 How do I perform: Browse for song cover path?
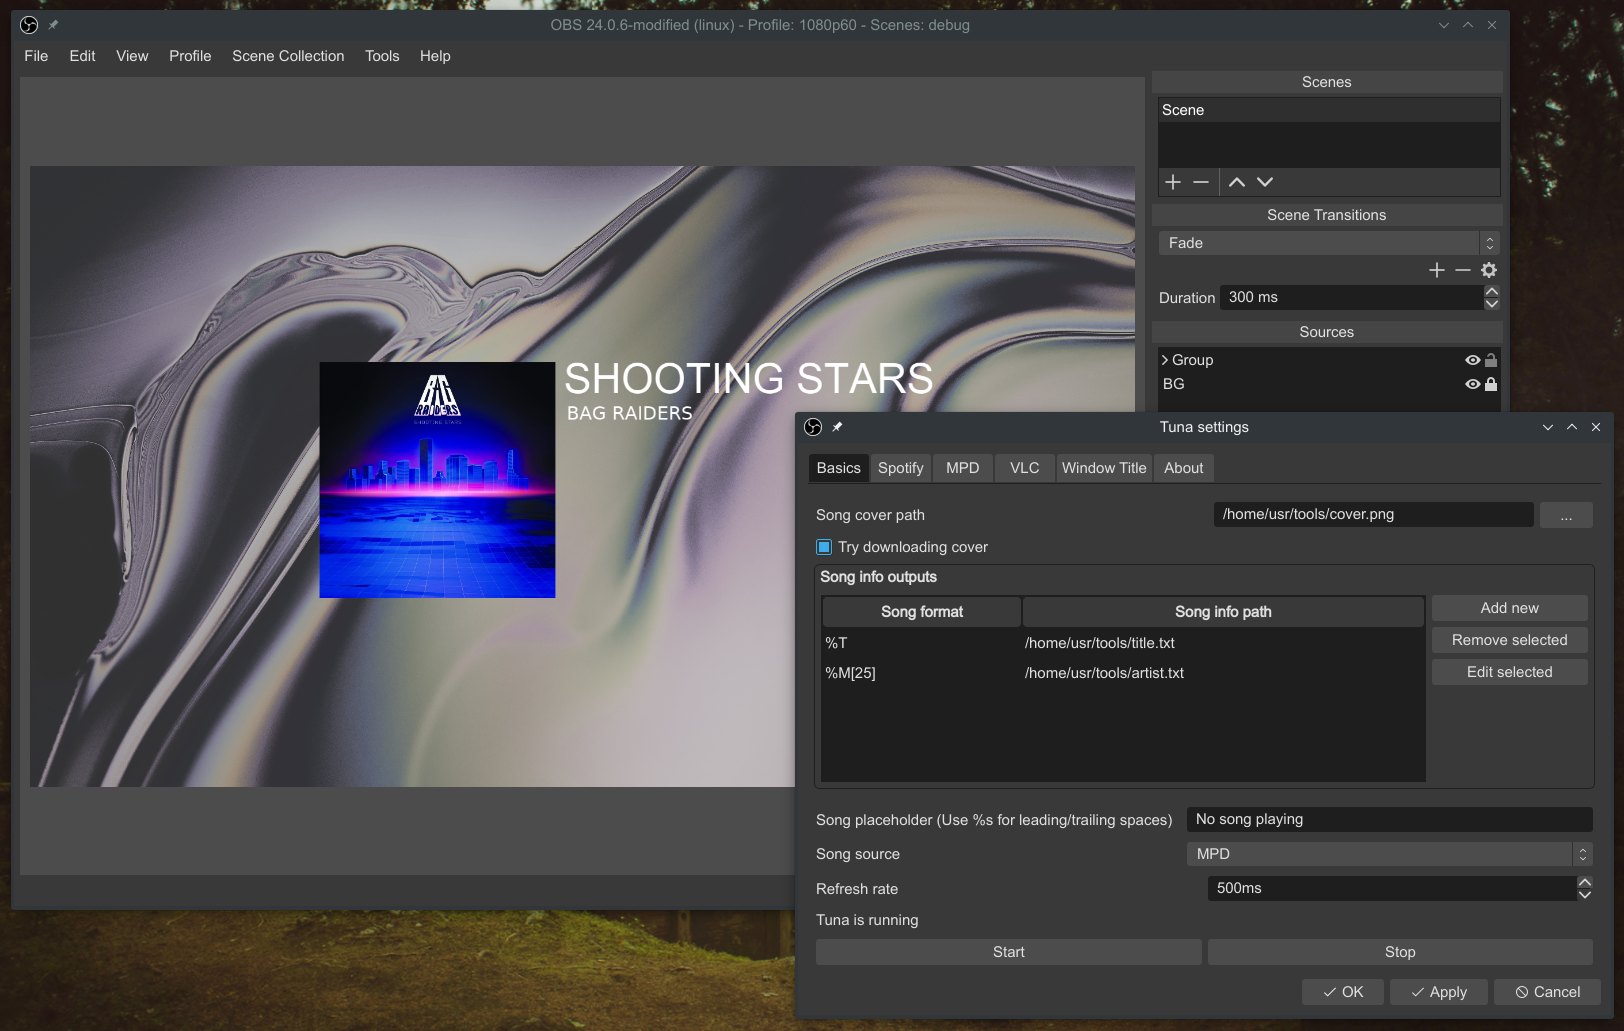coord(1566,515)
